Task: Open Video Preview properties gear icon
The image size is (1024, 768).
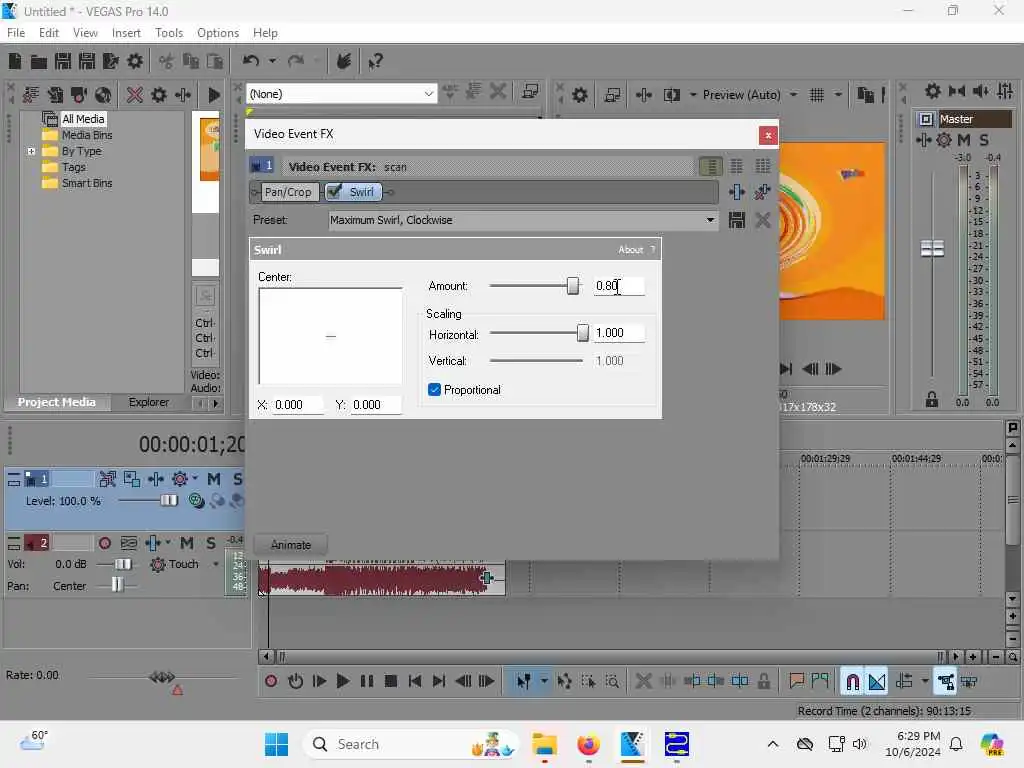Action: [579, 95]
